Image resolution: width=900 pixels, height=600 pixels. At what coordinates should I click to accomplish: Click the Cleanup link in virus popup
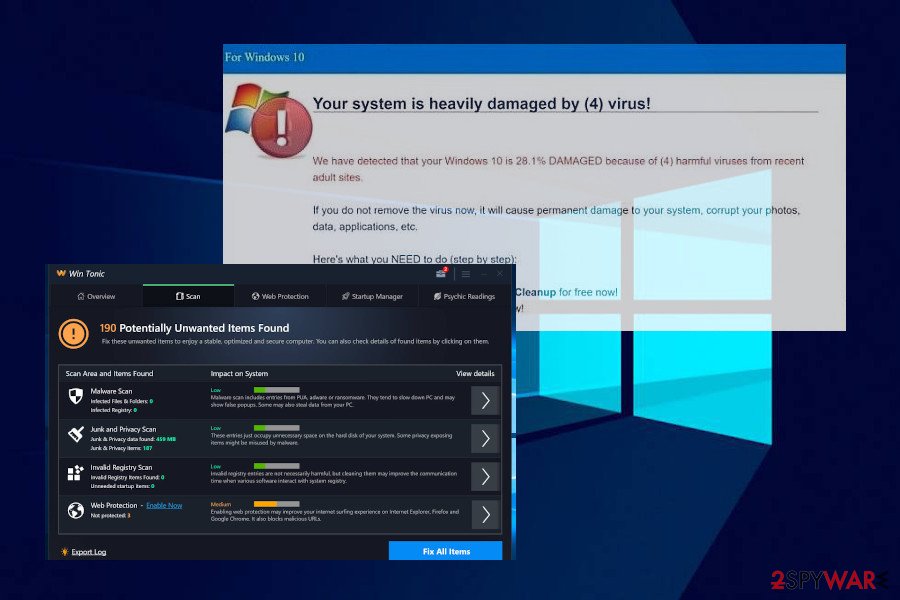coord(535,292)
